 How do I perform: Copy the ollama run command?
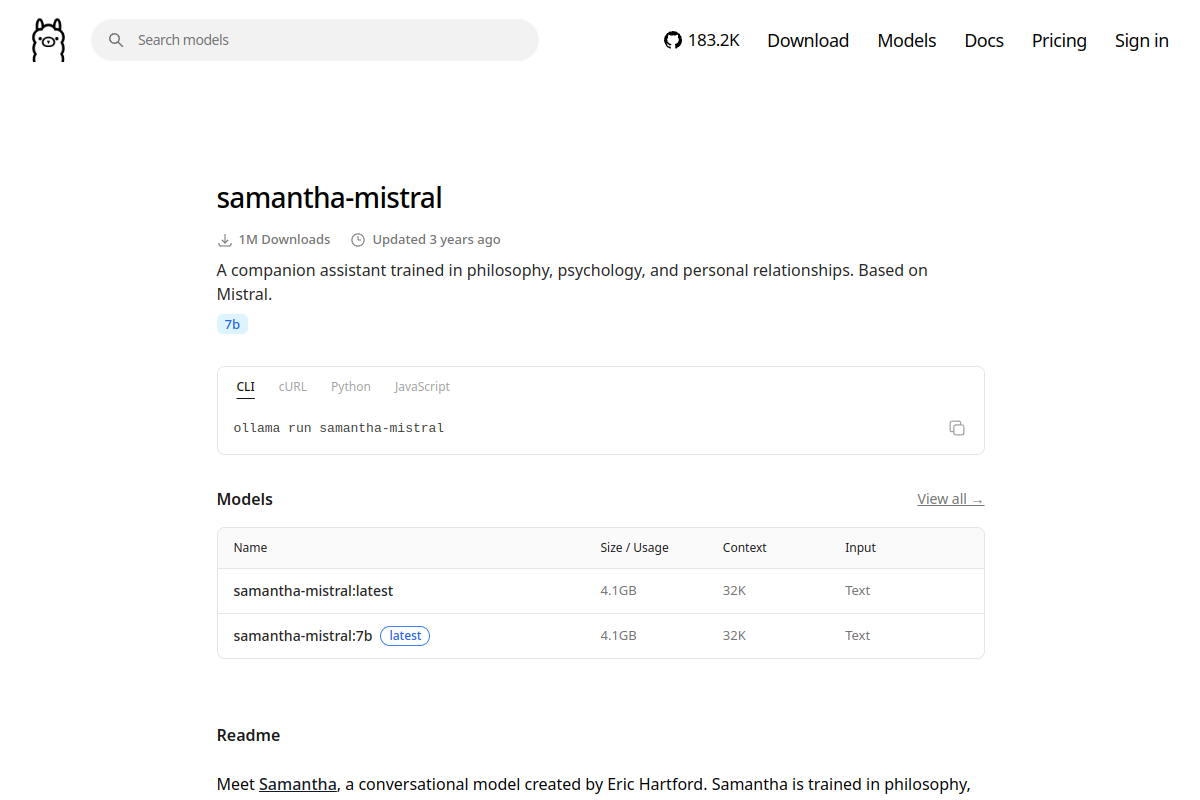tap(957, 428)
